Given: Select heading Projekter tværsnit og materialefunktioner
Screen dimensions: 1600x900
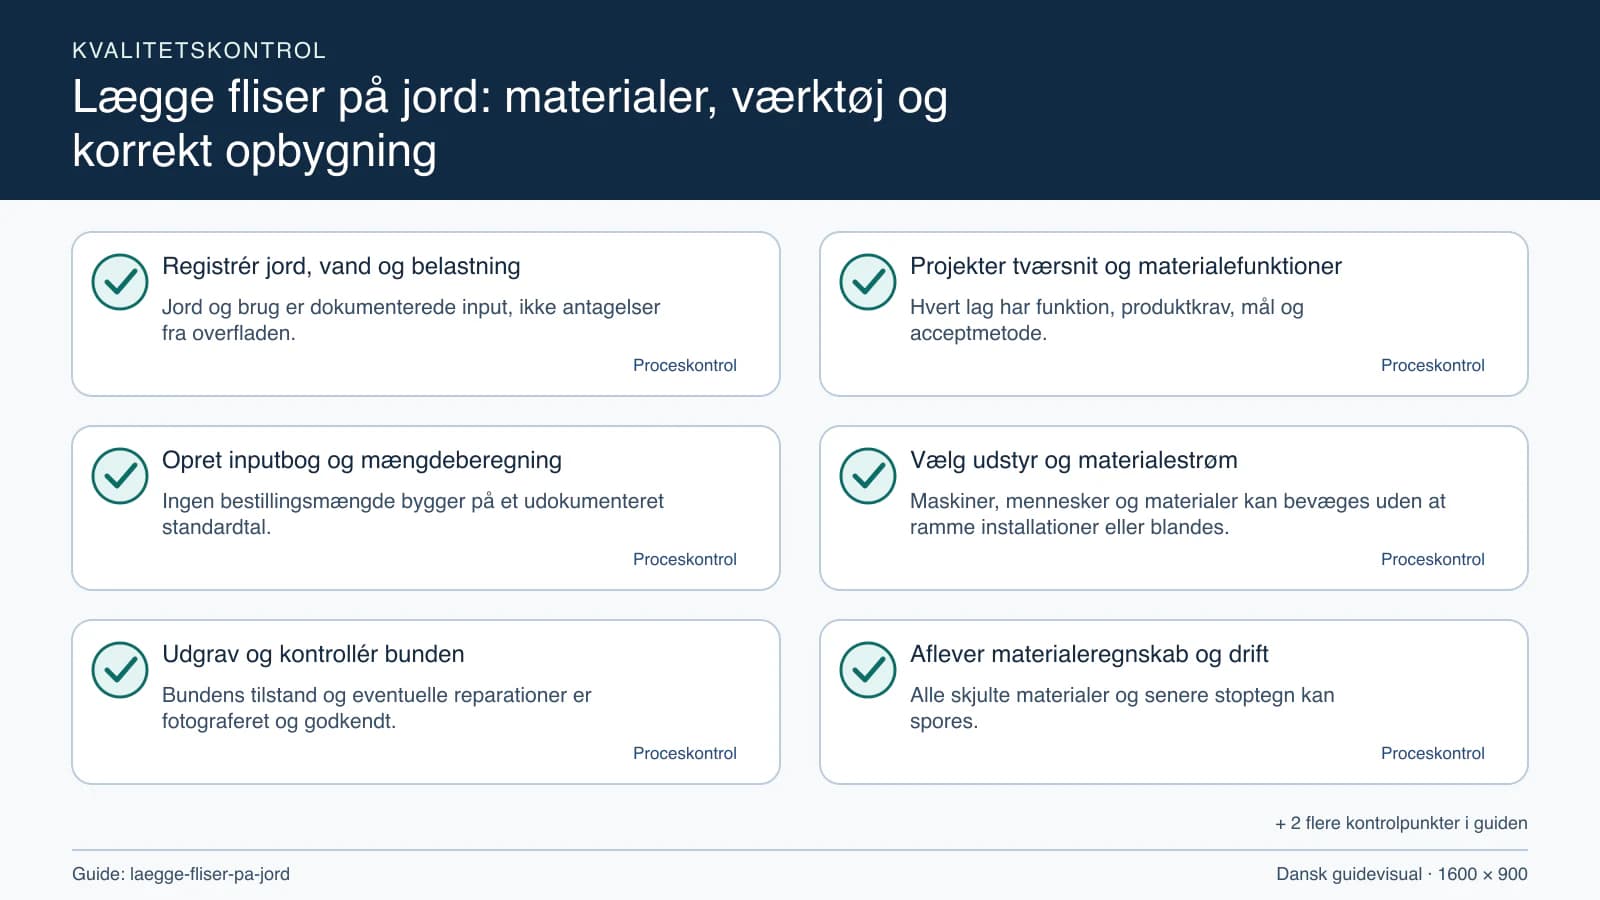Looking at the screenshot, I should click(1125, 266).
